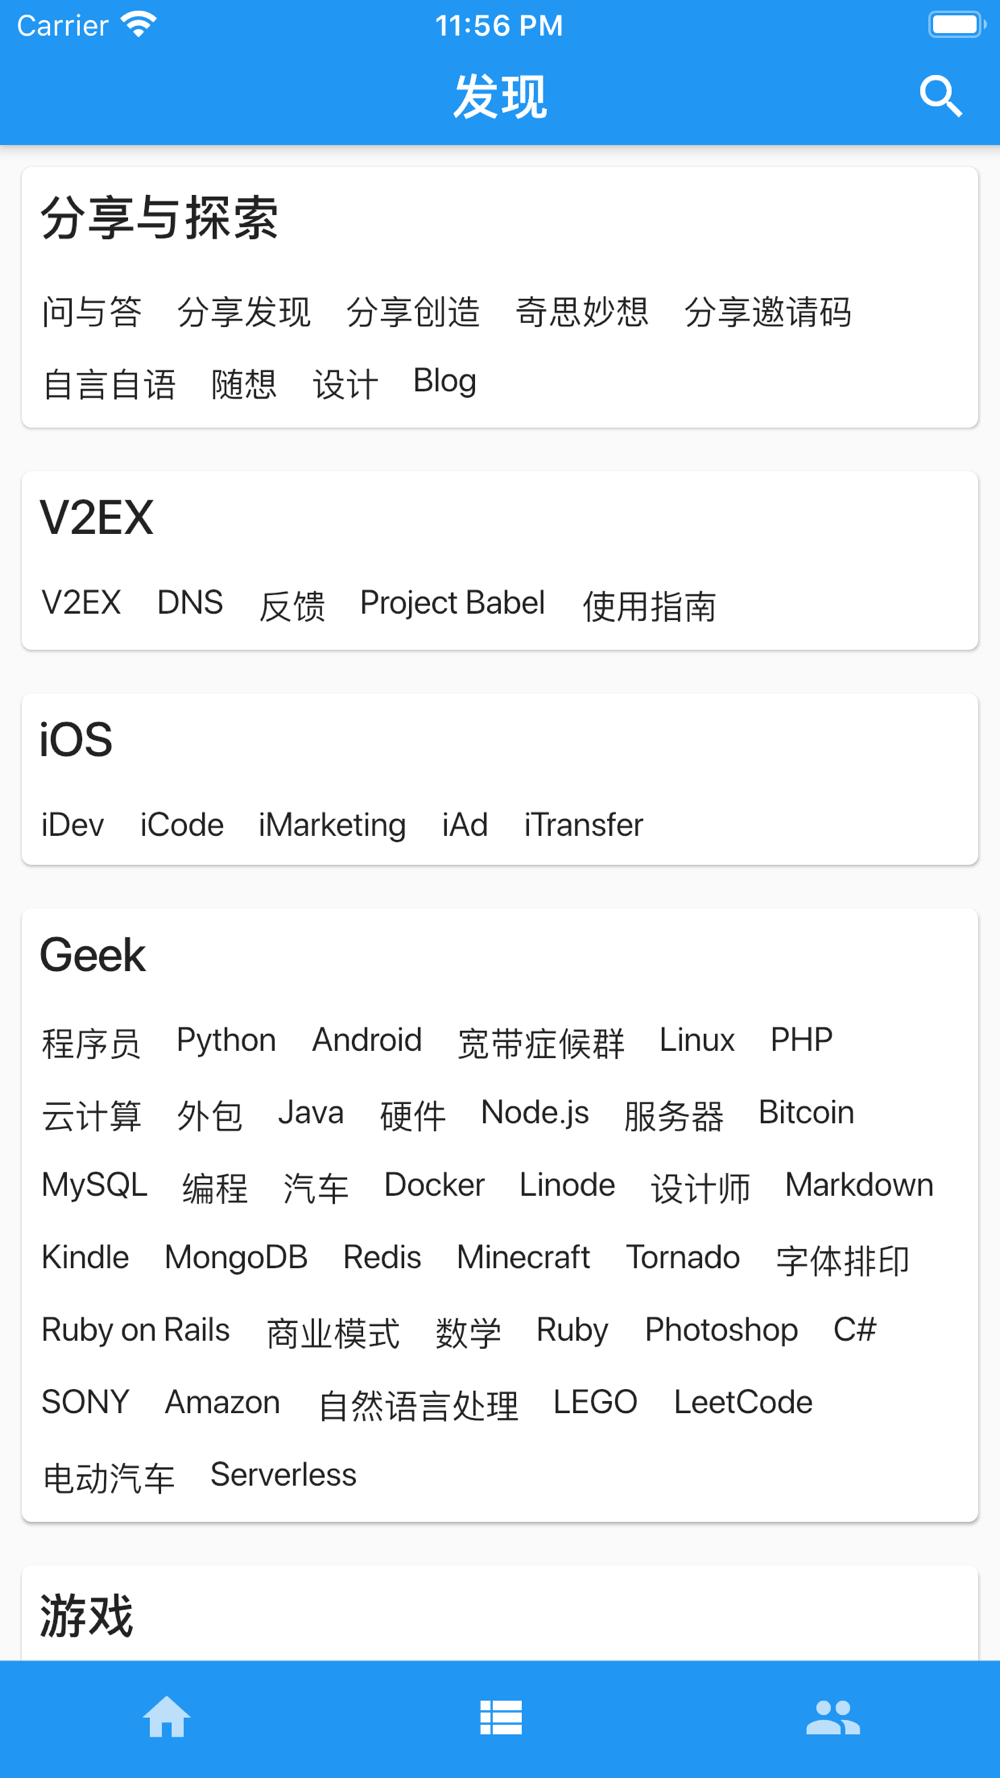Image resolution: width=1000 pixels, height=1778 pixels.
Task: Tap the 游戏 section header
Action: pyautogui.click(x=86, y=1616)
